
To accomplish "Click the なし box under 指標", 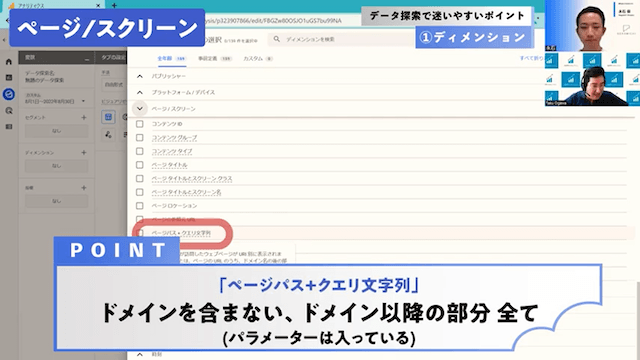I will click(x=56, y=201).
